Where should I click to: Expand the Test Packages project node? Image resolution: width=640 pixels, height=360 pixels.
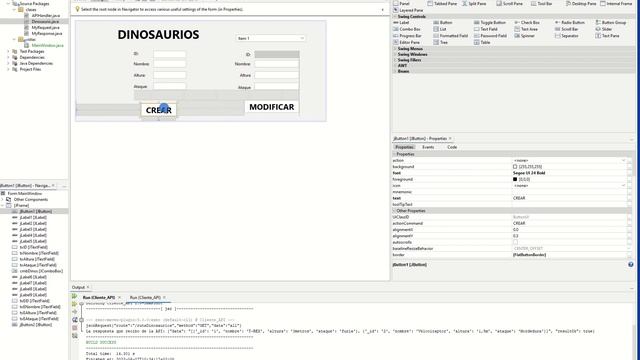[x=8, y=51]
